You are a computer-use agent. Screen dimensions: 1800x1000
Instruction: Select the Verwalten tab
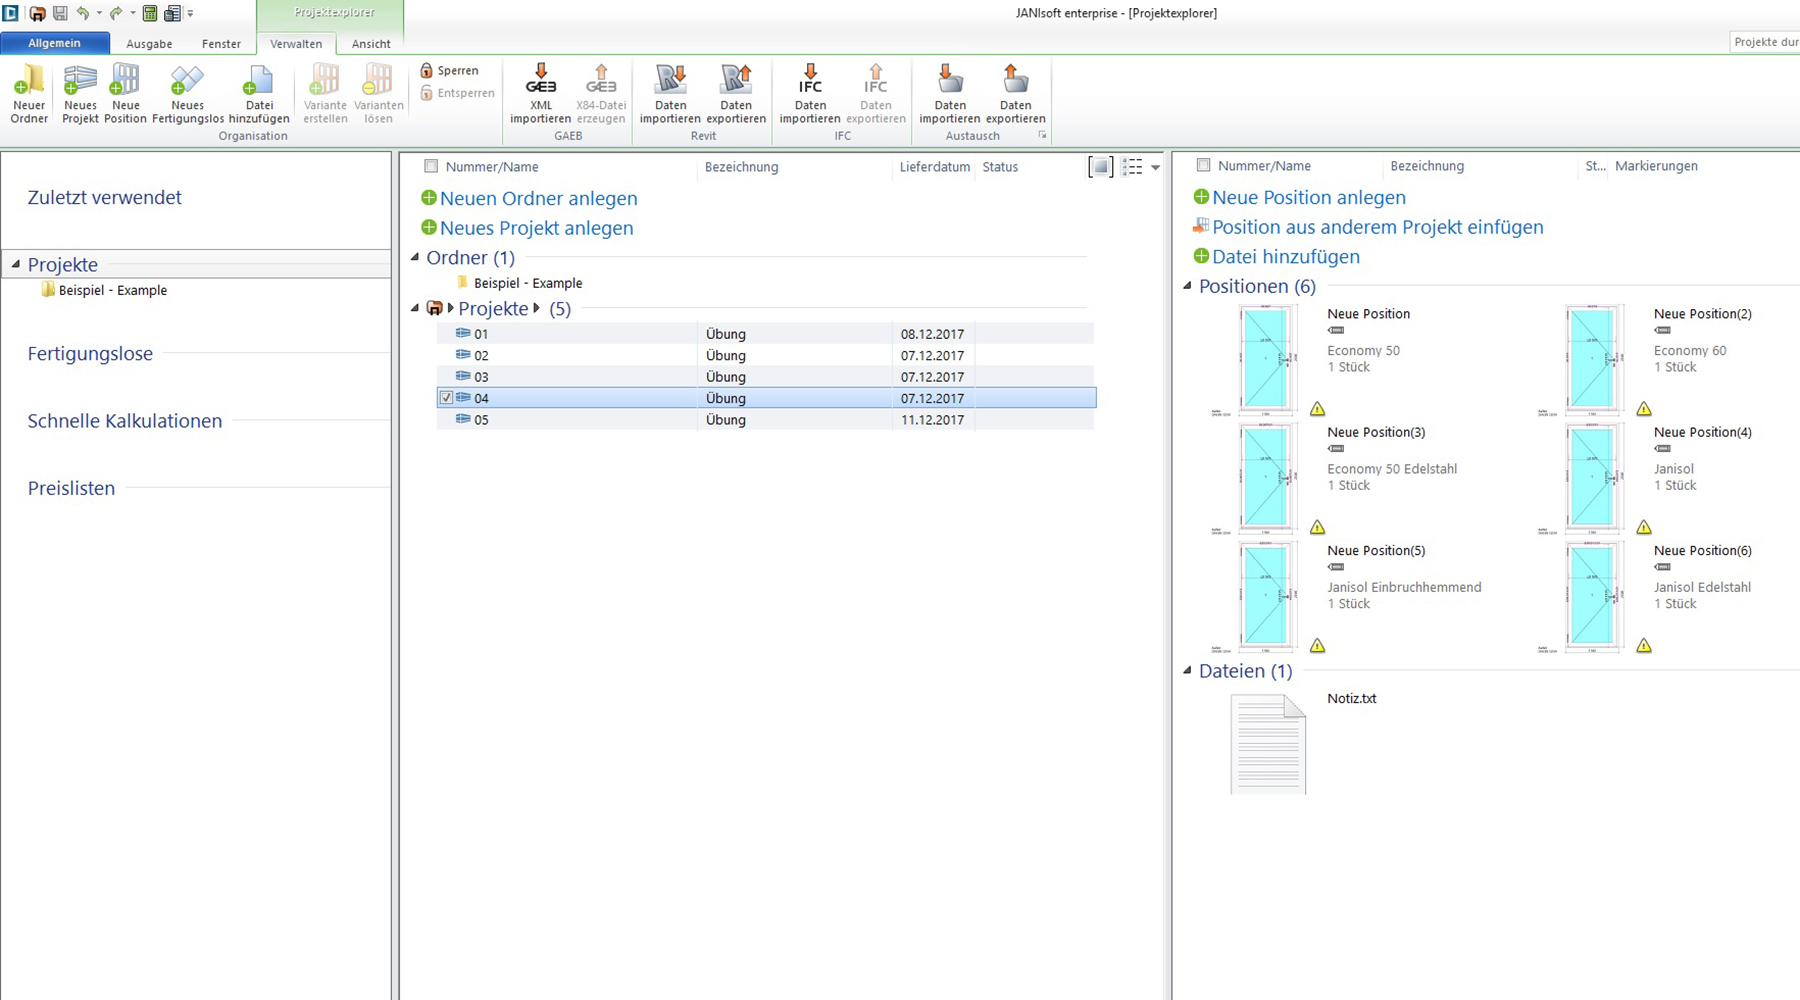coord(296,44)
